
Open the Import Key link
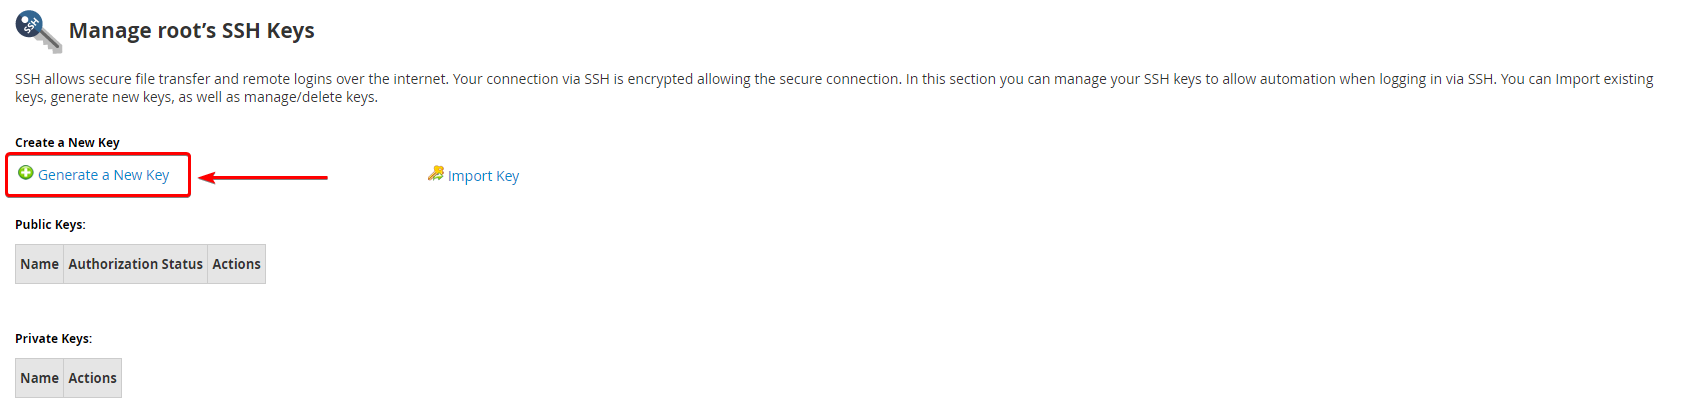[x=483, y=176]
